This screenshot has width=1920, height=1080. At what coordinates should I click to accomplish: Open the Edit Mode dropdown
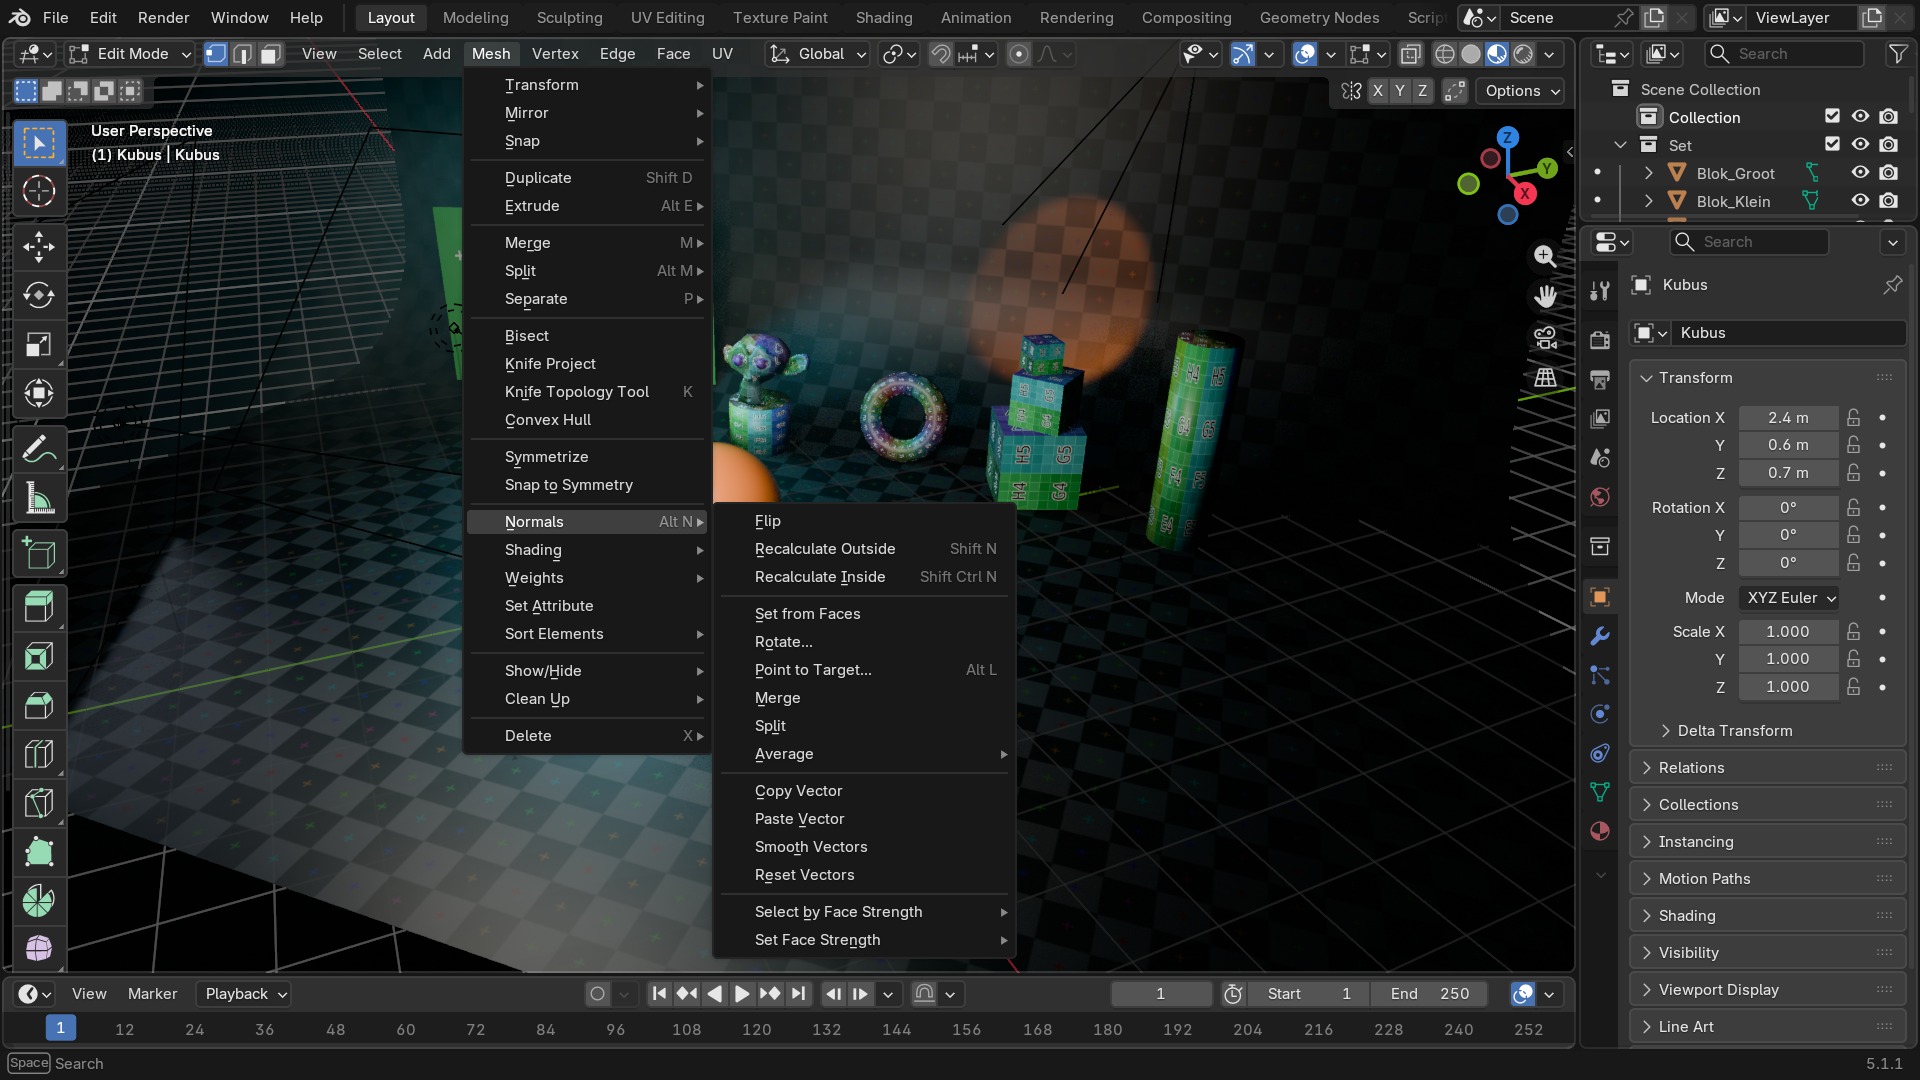click(130, 54)
